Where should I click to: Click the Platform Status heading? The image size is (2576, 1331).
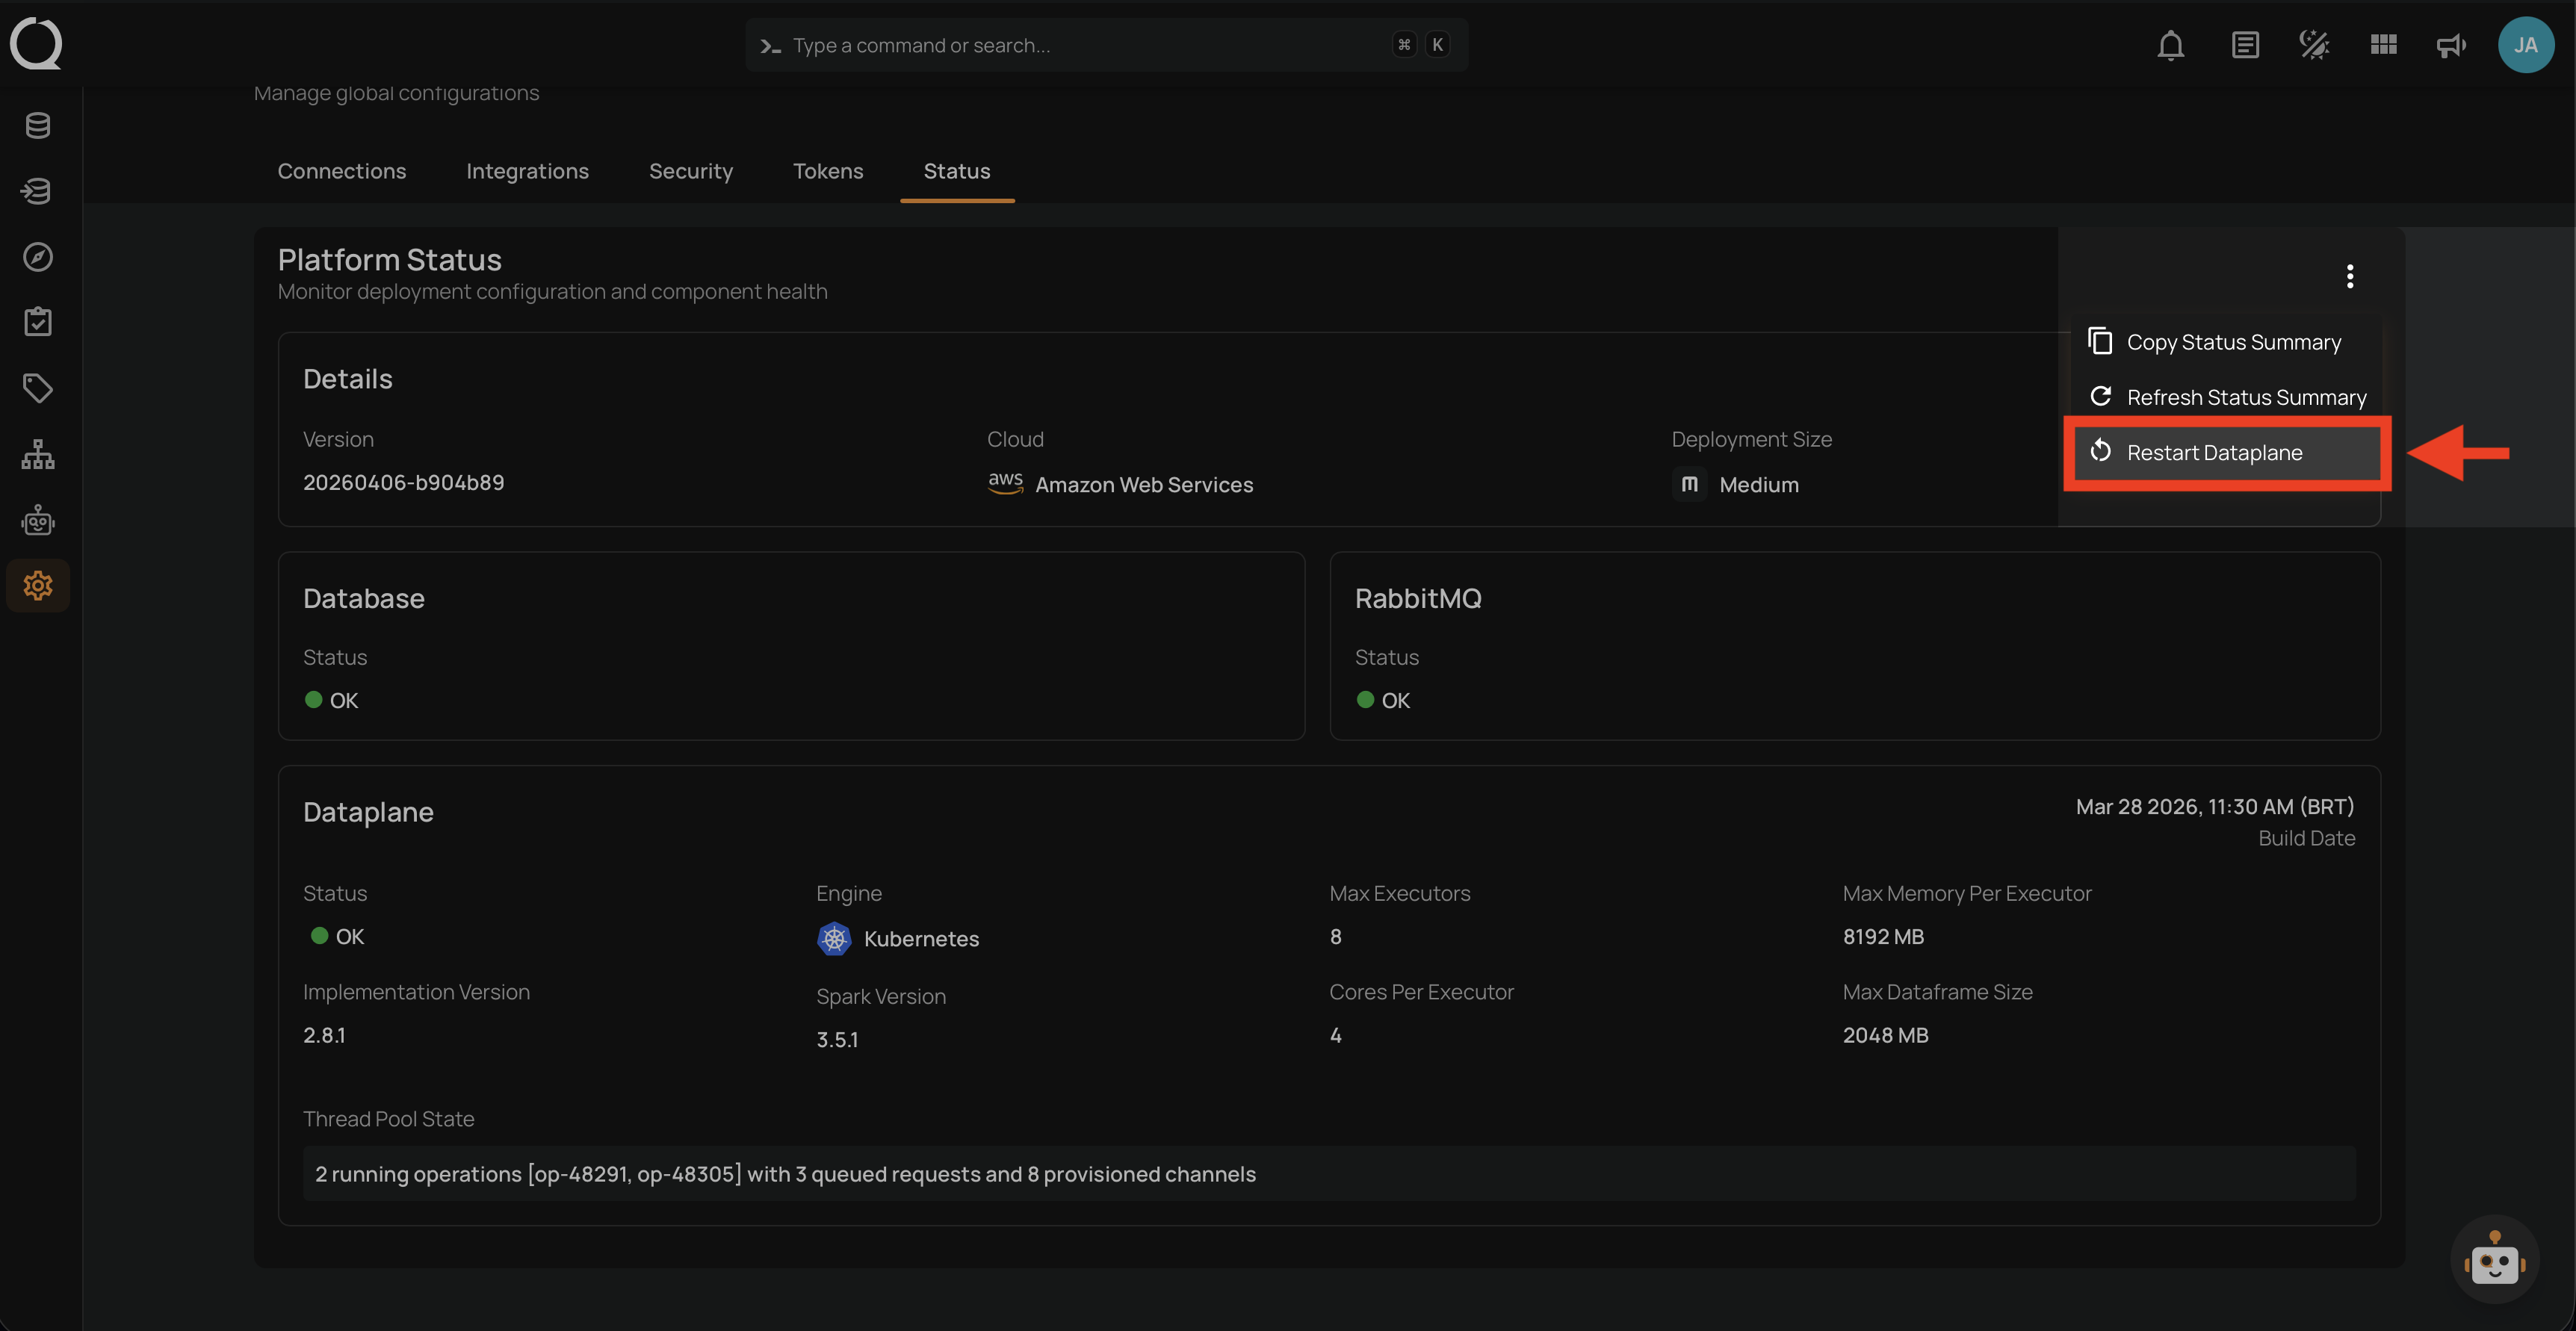[x=389, y=259]
